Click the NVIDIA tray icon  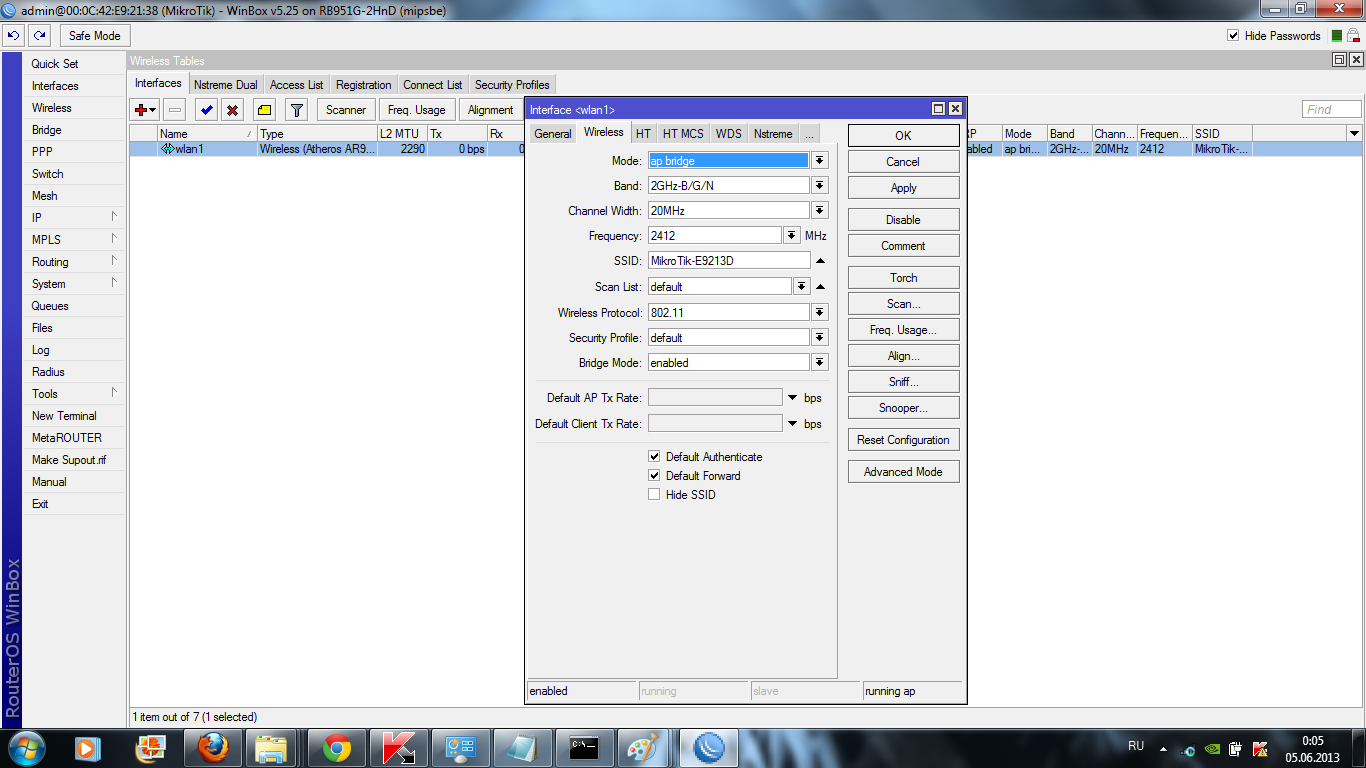click(1212, 748)
